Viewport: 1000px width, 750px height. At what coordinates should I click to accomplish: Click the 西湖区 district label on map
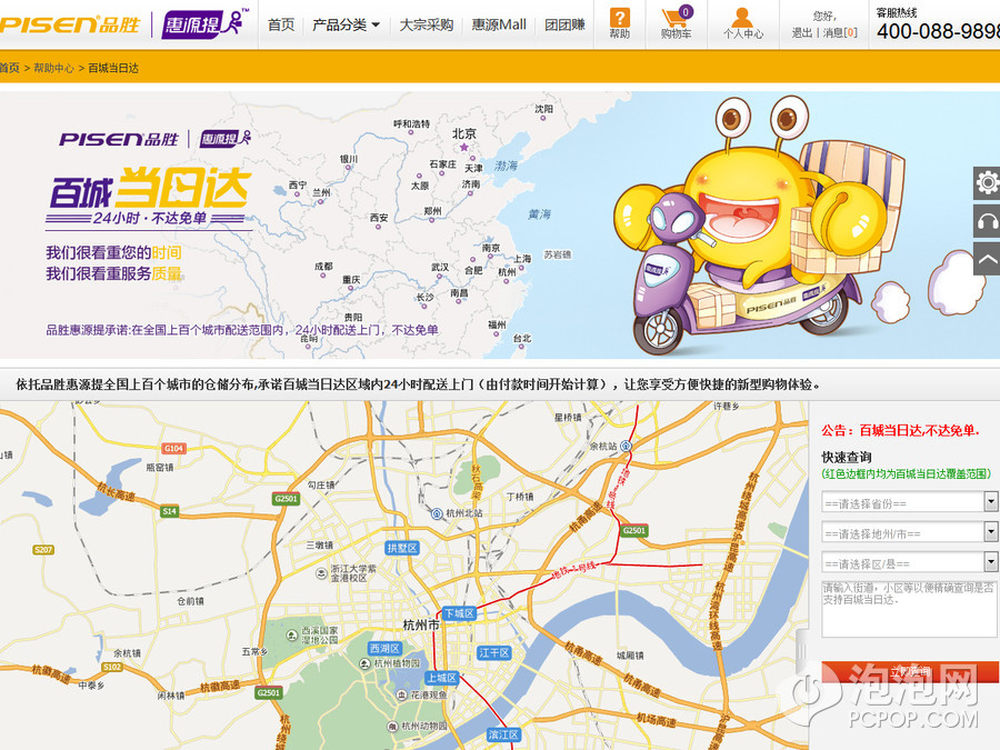click(x=385, y=648)
